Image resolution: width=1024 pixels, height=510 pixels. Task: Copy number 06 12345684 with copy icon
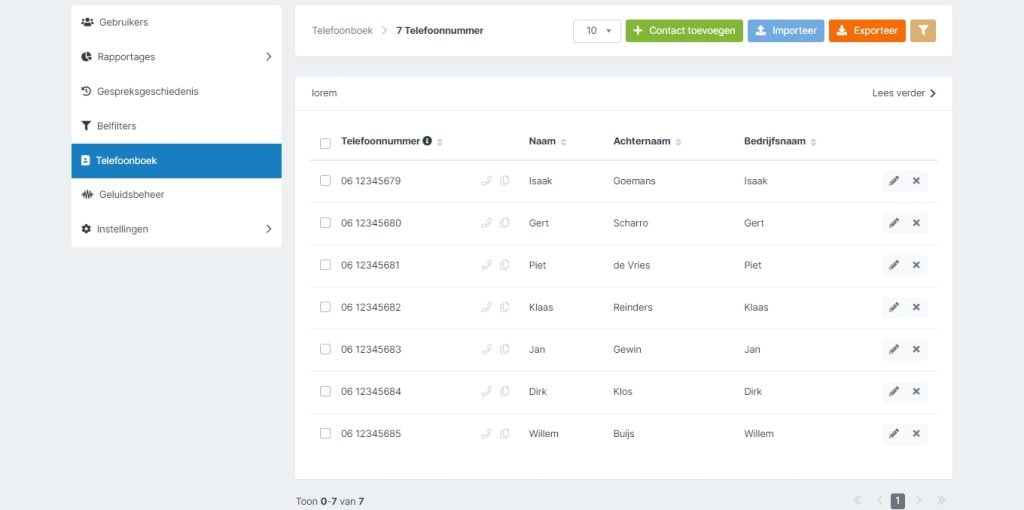click(x=504, y=392)
